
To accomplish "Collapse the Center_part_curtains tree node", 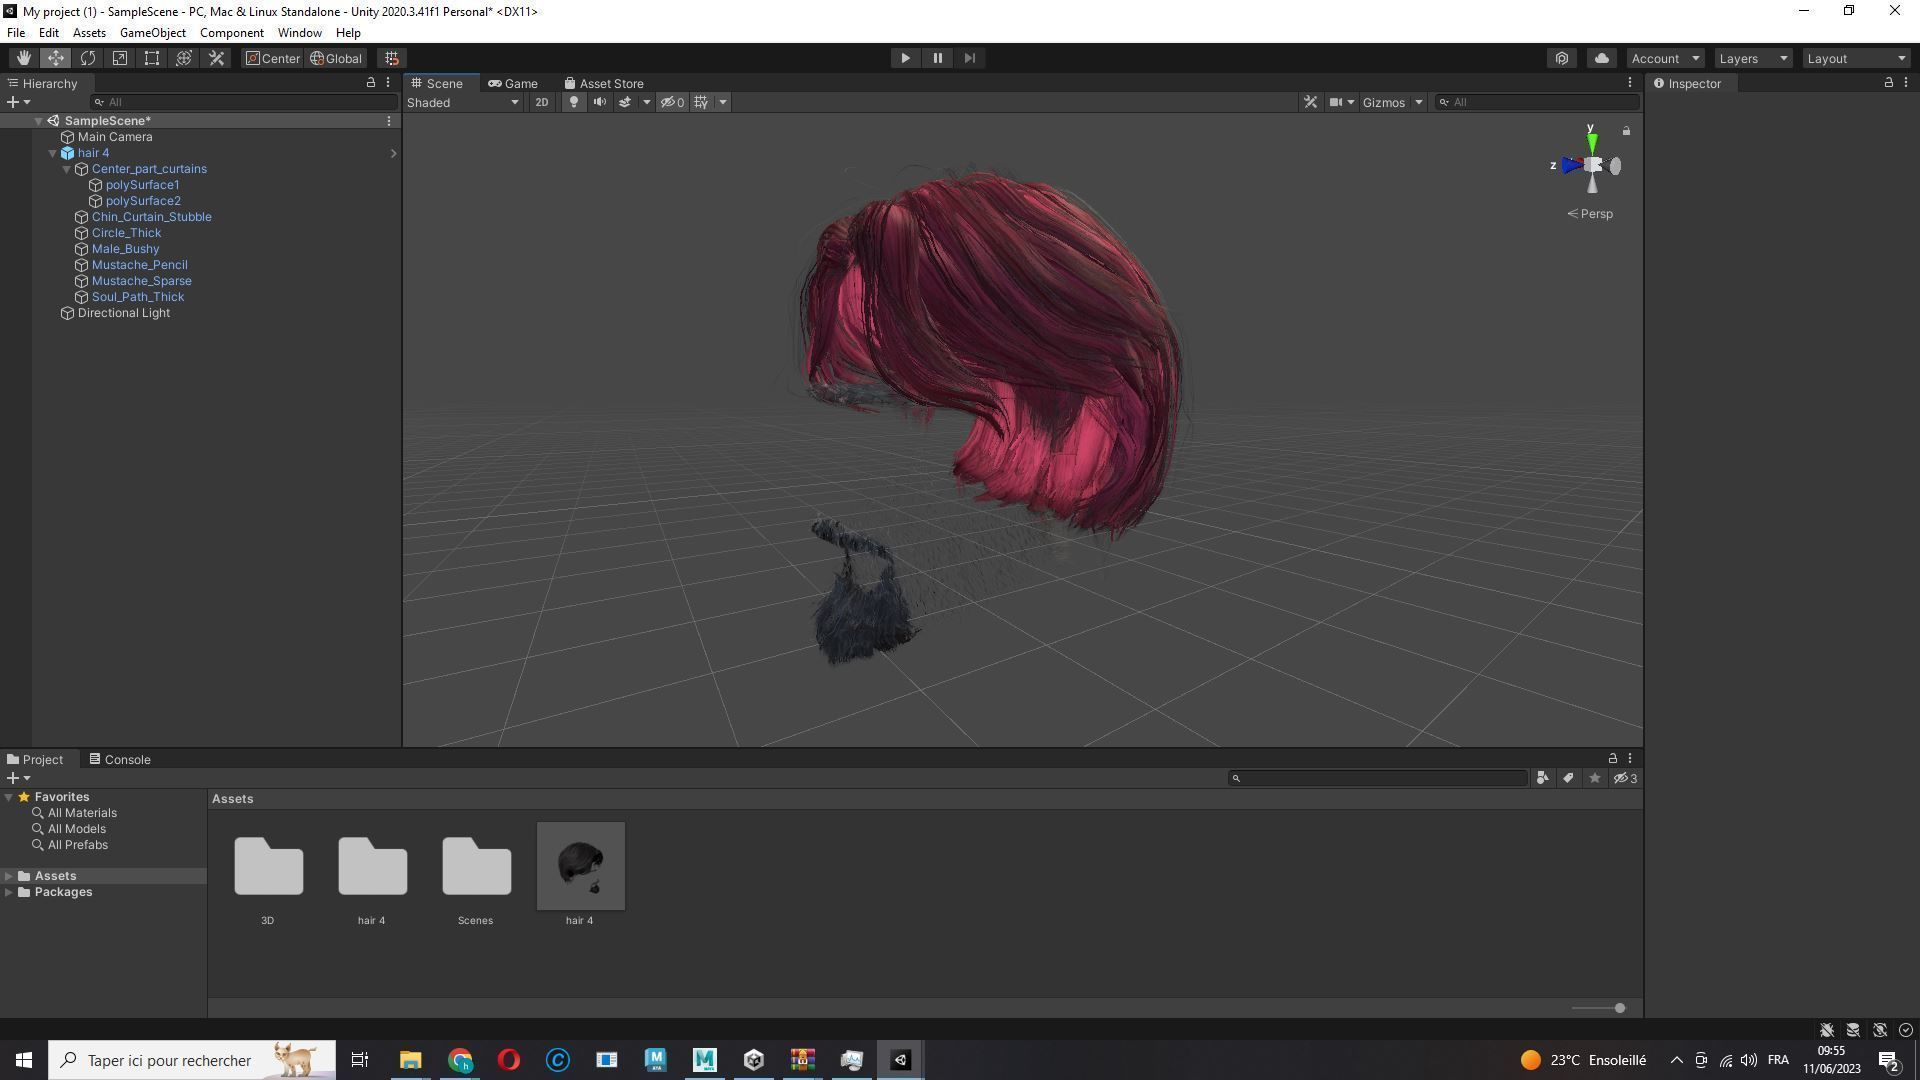I will [67, 169].
